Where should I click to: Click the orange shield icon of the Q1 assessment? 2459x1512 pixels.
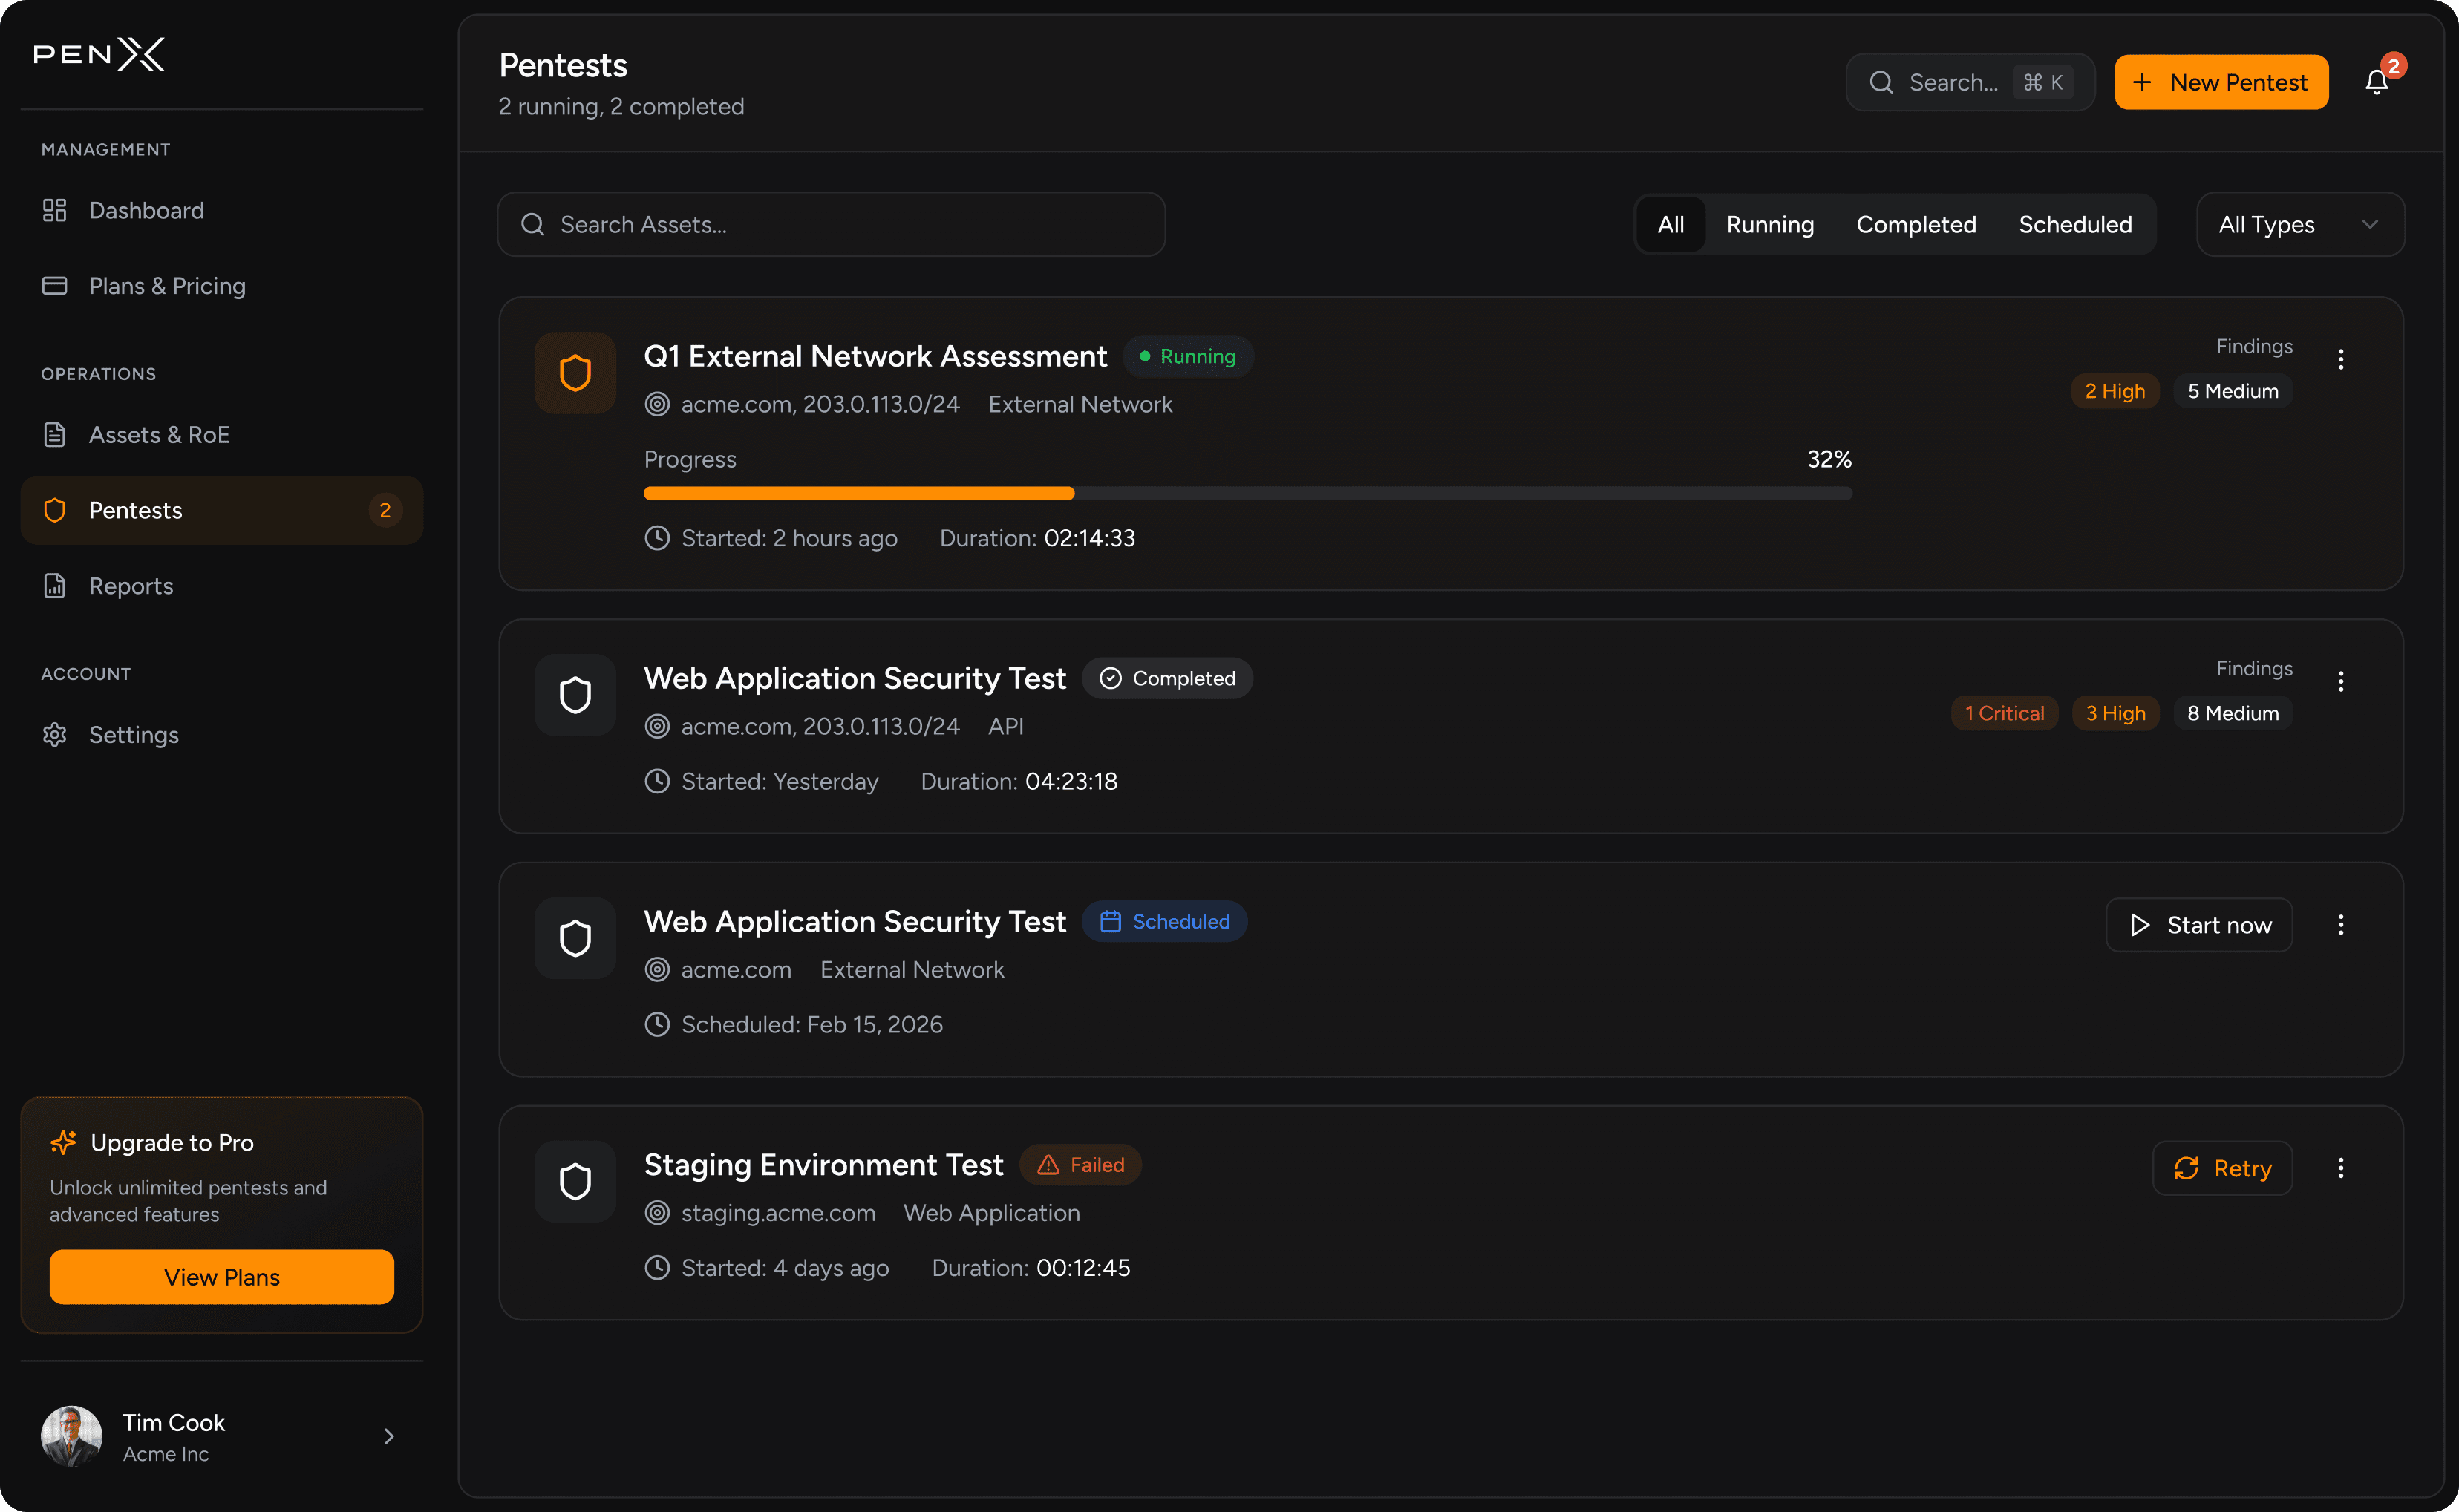point(575,373)
